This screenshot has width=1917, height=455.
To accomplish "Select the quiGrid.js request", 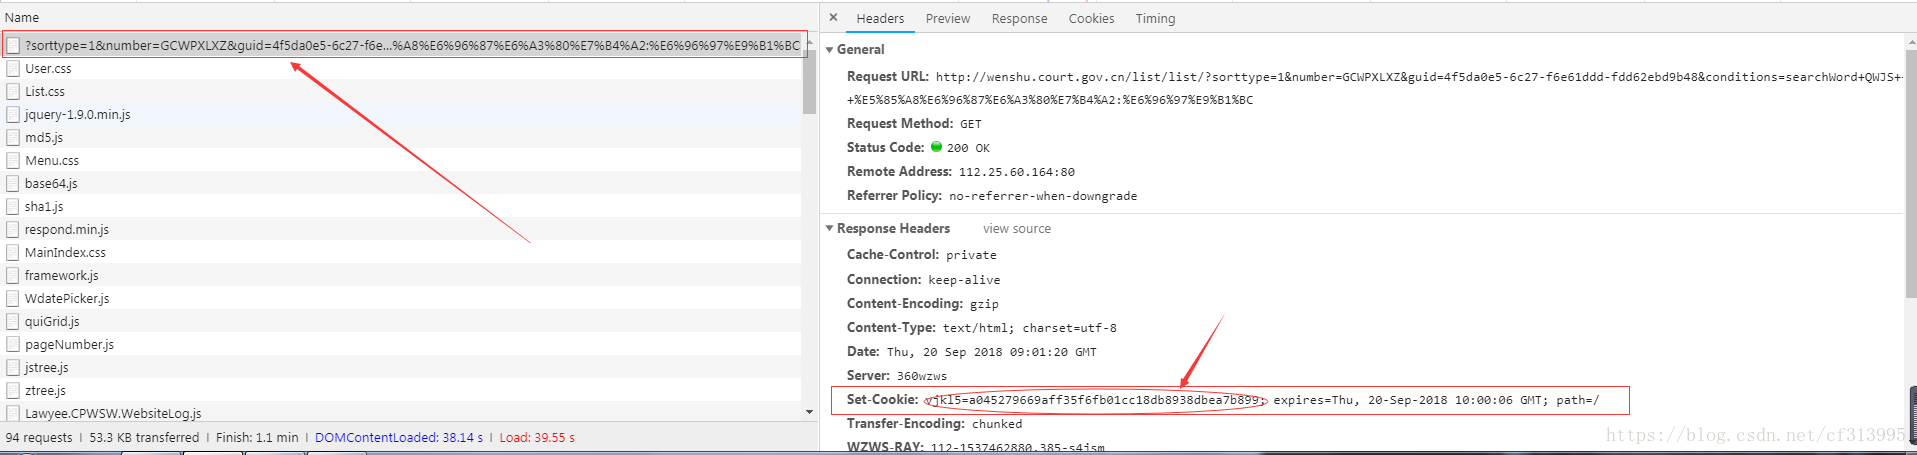I will point(401,321).
